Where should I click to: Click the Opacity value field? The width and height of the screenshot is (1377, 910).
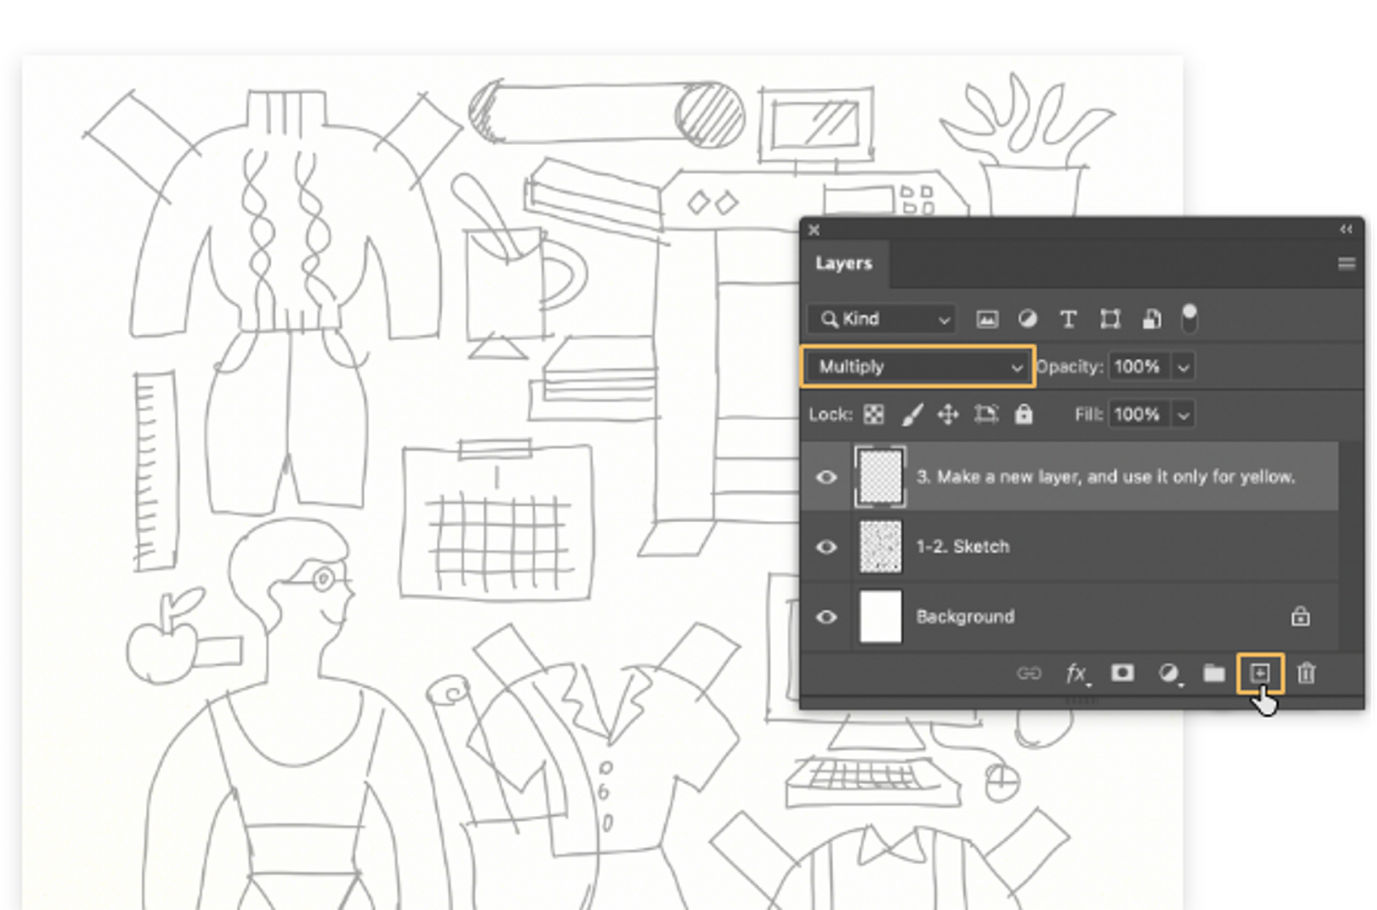[1137, 366]
